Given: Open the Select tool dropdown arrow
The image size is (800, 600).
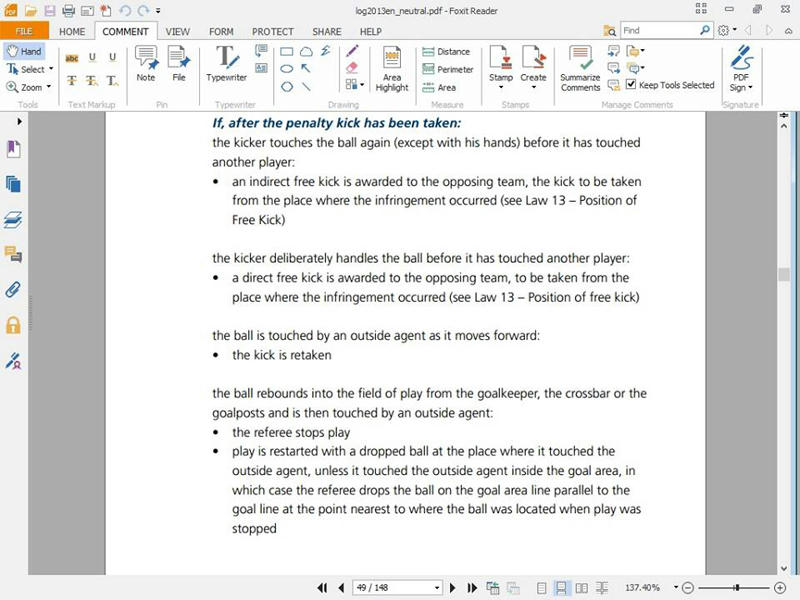Looking at the screenshot, I should [51, 68].
